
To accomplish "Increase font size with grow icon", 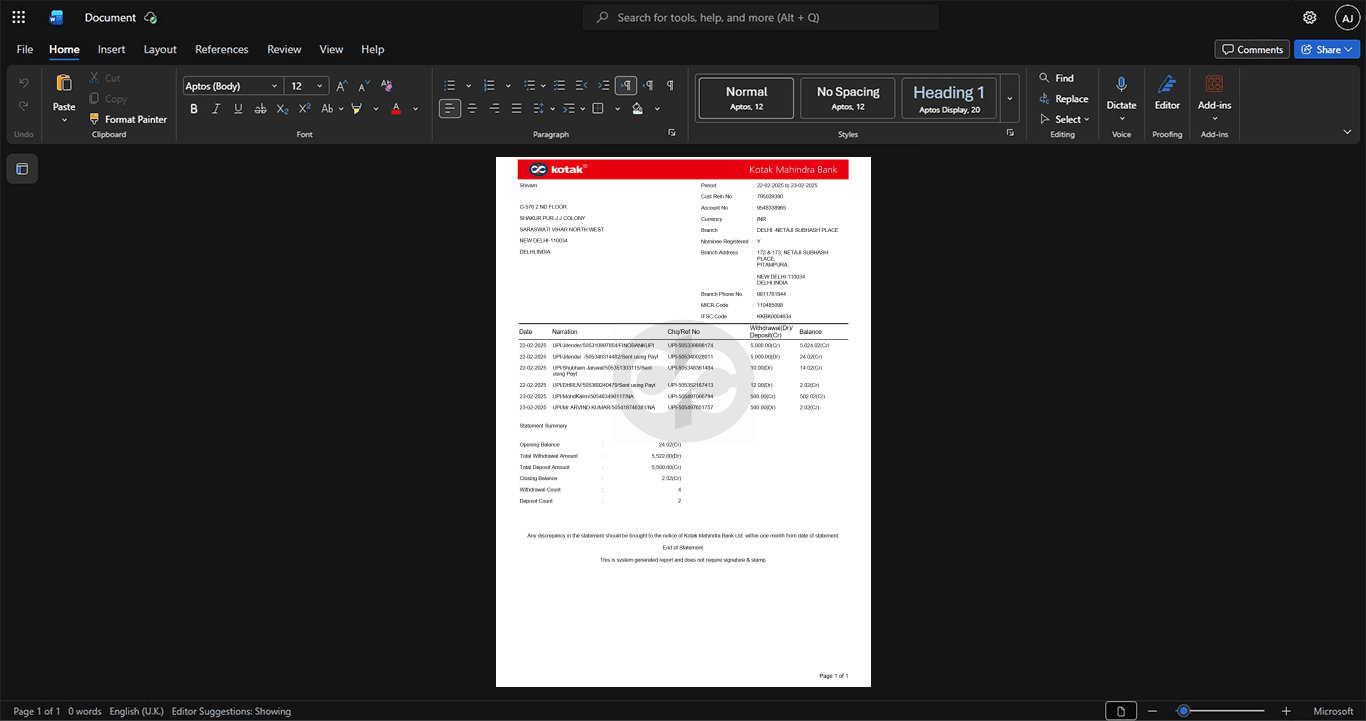I will pyautogui.click(x=343, y=86).
